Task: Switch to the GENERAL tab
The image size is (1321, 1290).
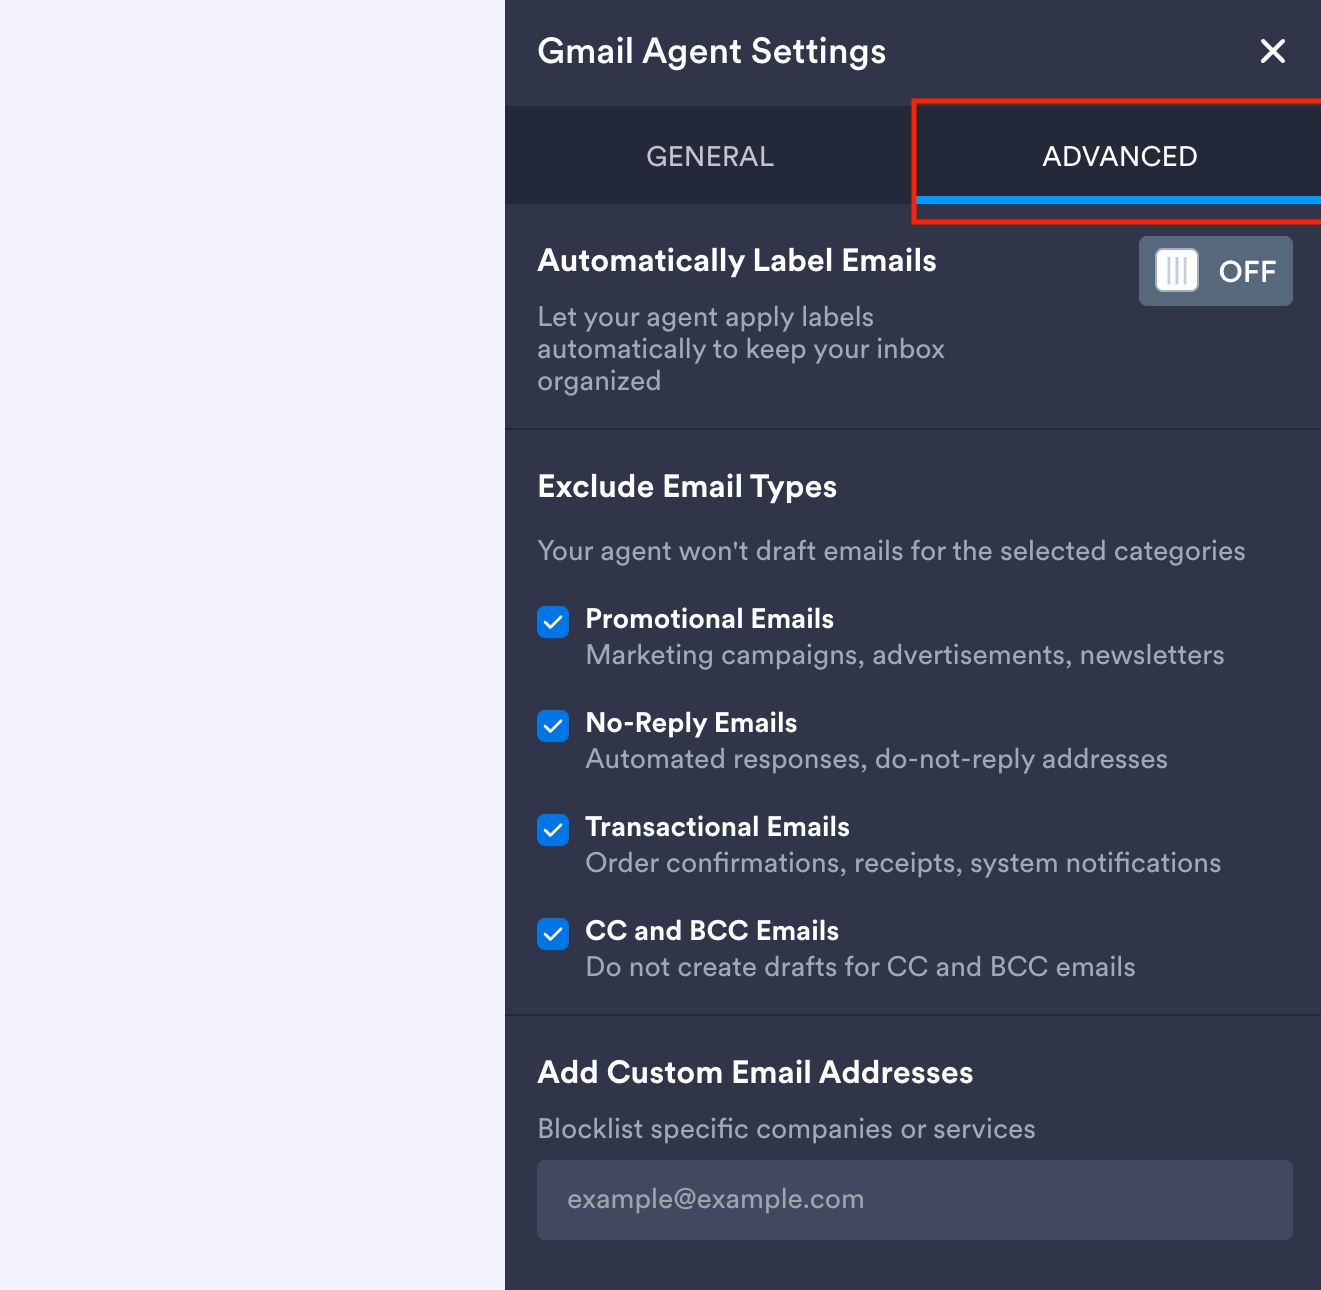Action: (710, 156)
